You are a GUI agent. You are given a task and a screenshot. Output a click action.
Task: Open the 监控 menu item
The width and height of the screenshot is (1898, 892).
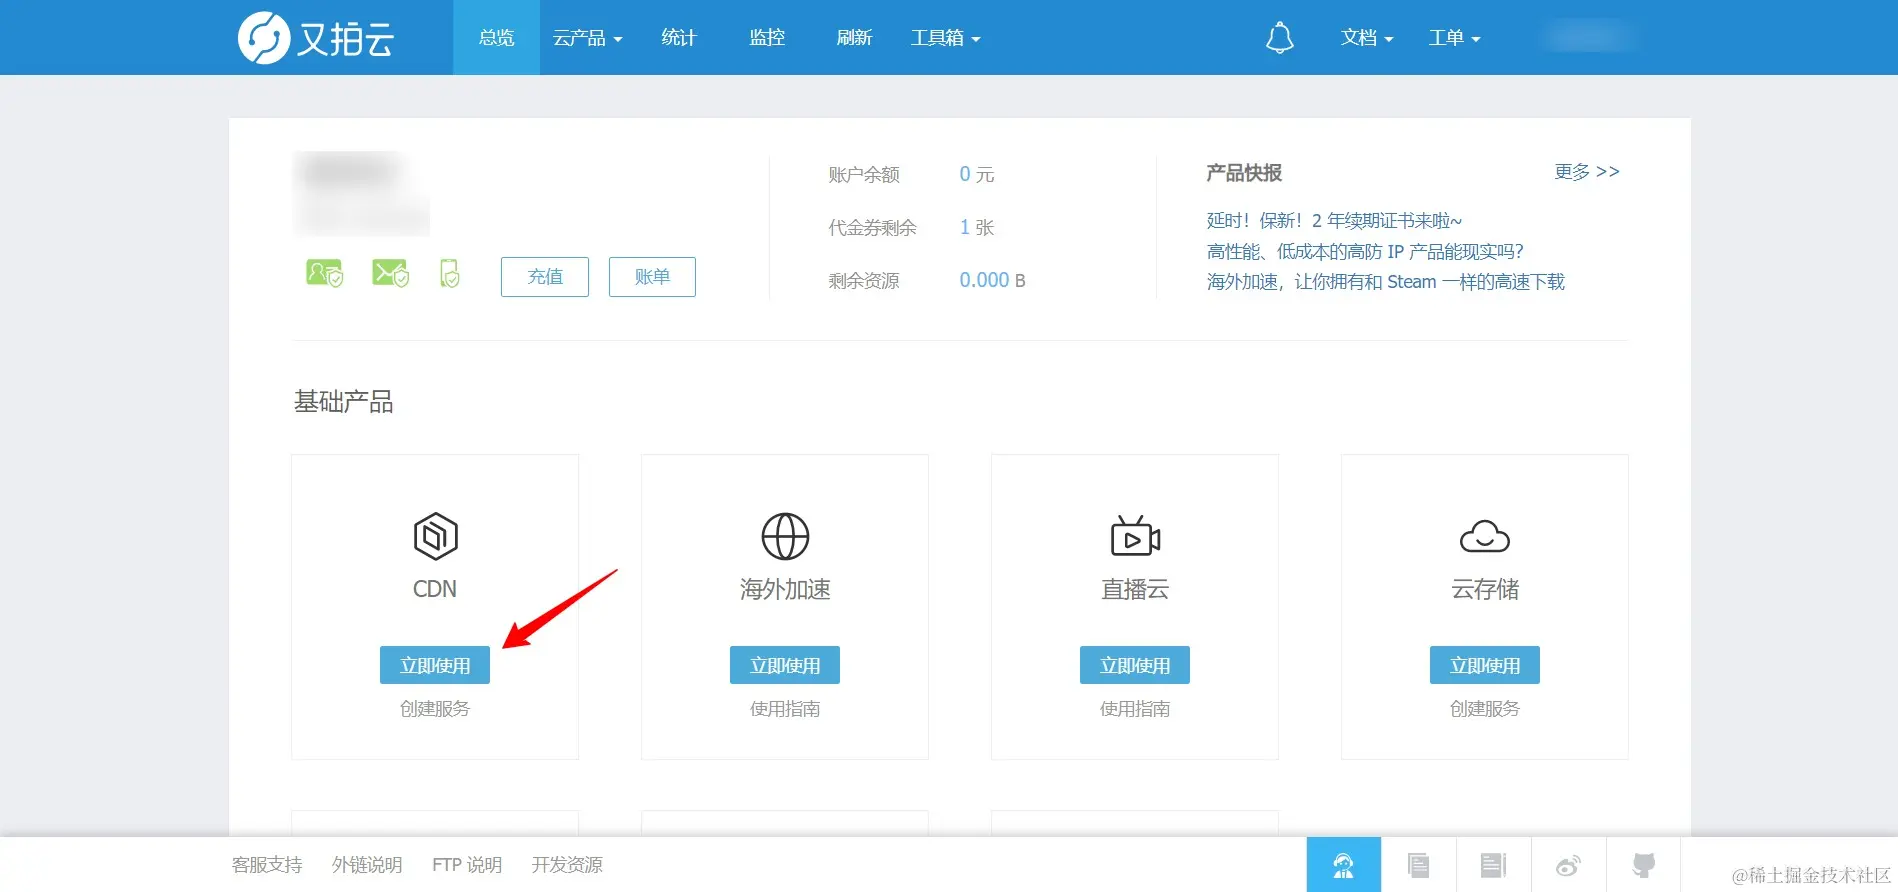[767, 38]
